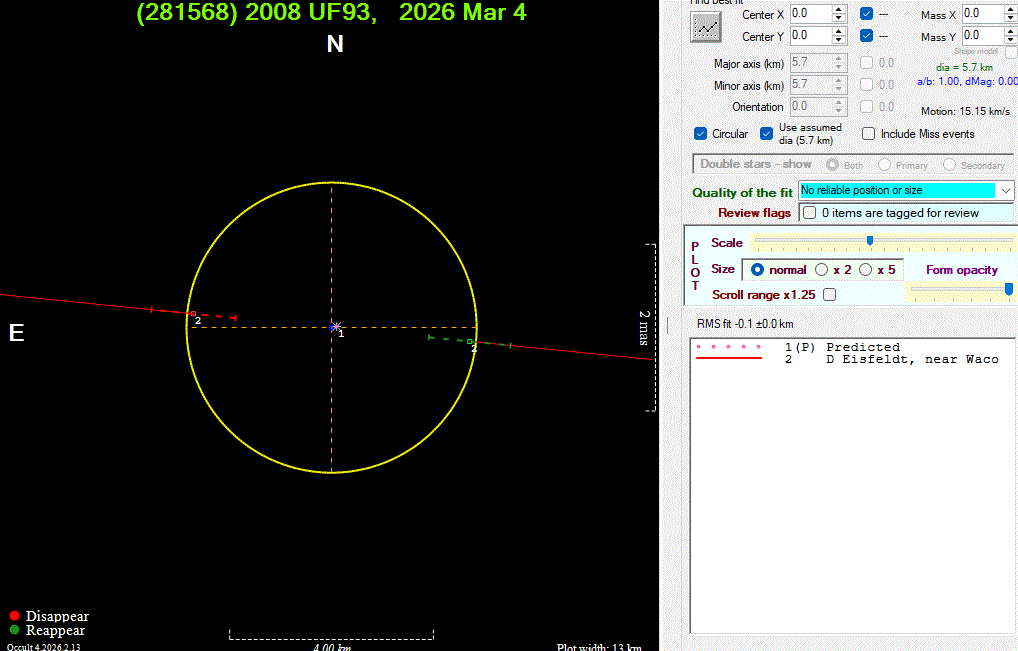Screen dimensions: 1018x651
Task: Click the red disappear marker on chord 2
Action: coord(193,314)
